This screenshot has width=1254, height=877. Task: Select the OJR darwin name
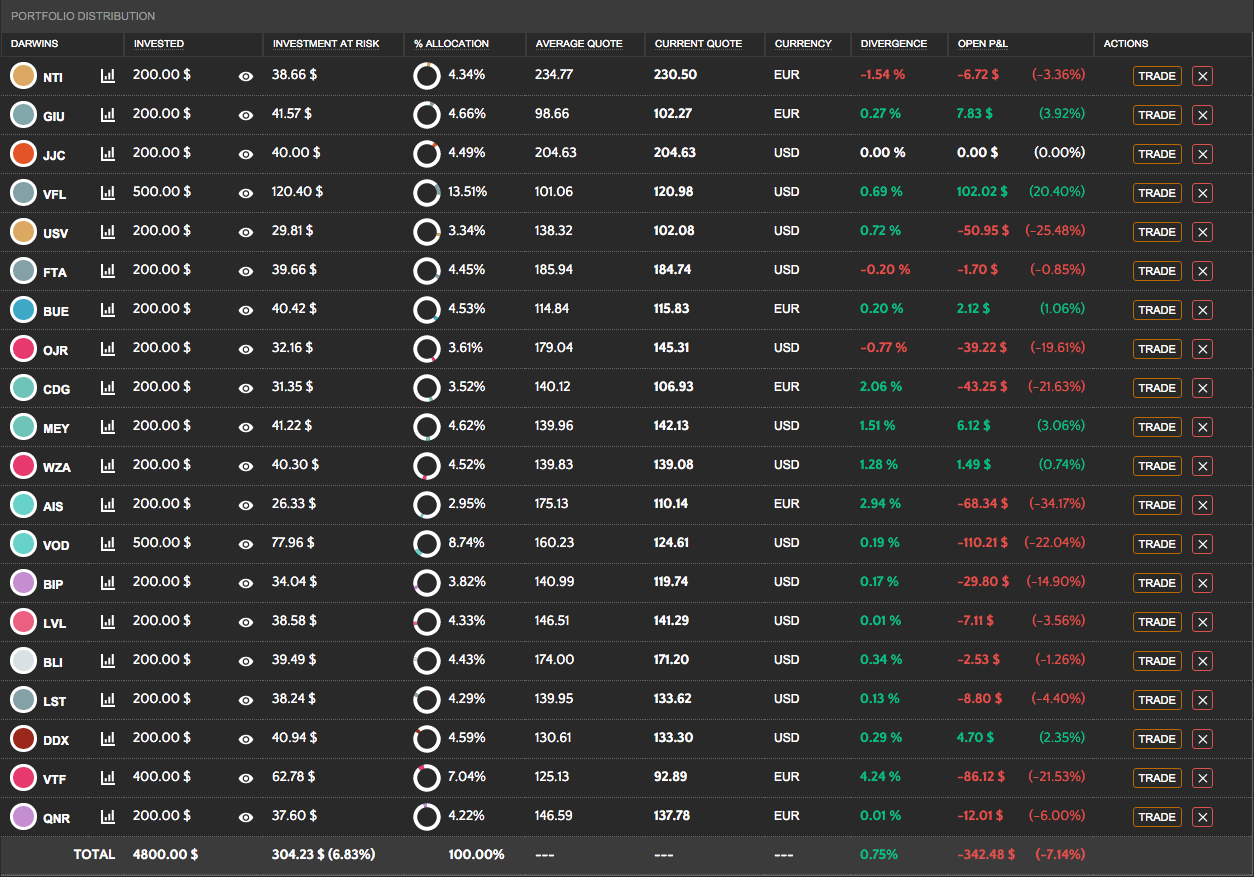(x=56, y=350)
